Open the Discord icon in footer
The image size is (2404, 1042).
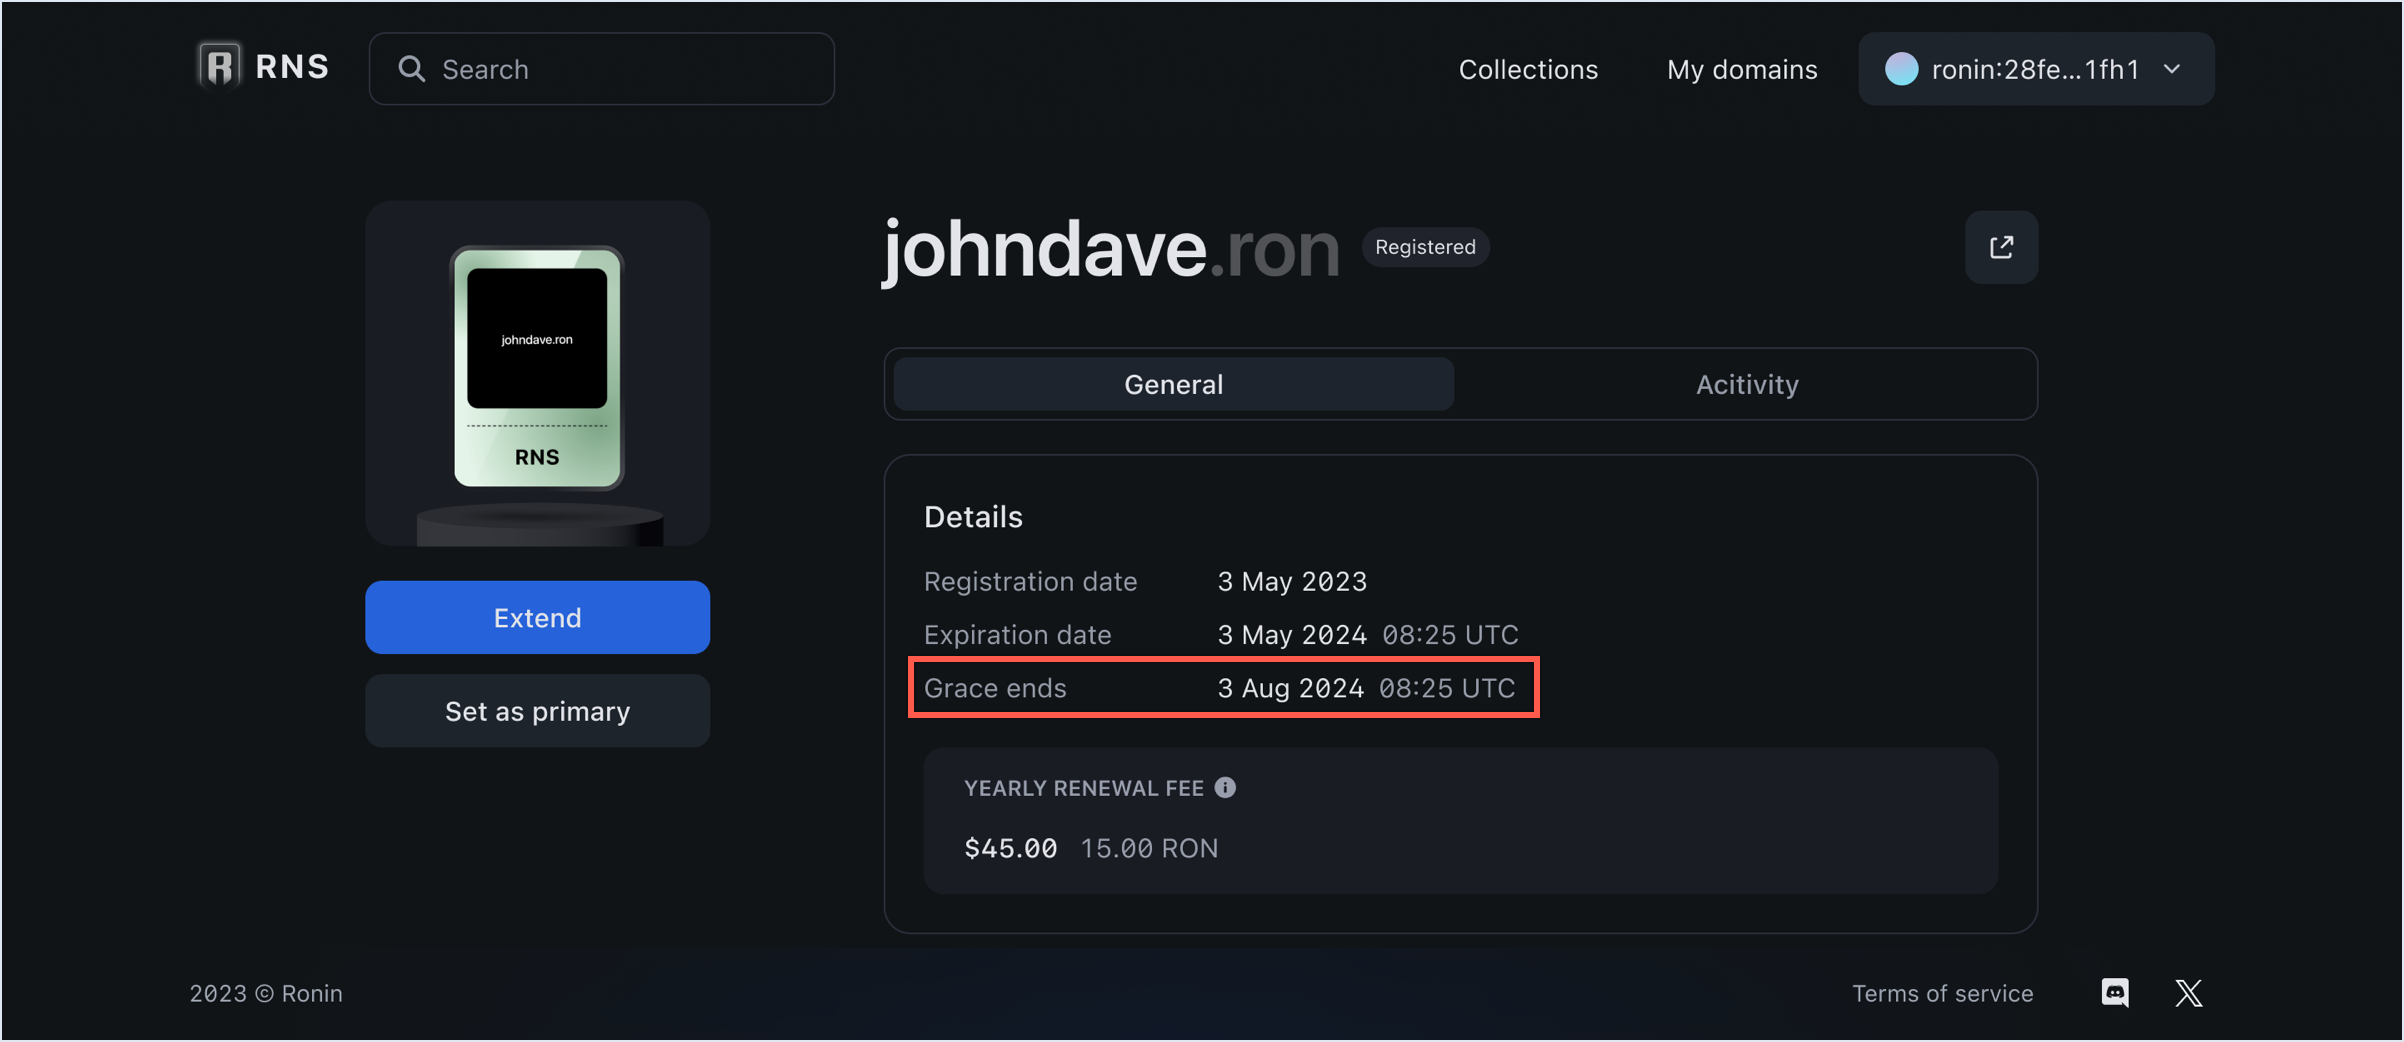tap(2115, 993)
